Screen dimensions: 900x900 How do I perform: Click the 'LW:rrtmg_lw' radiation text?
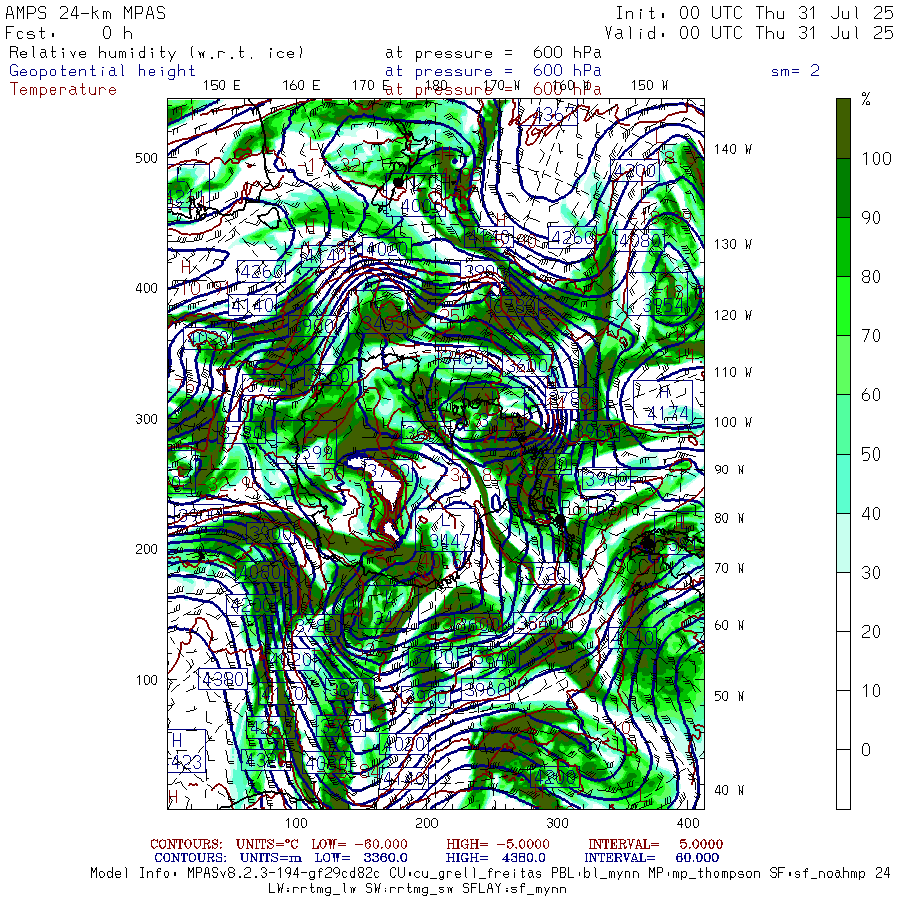312,889
